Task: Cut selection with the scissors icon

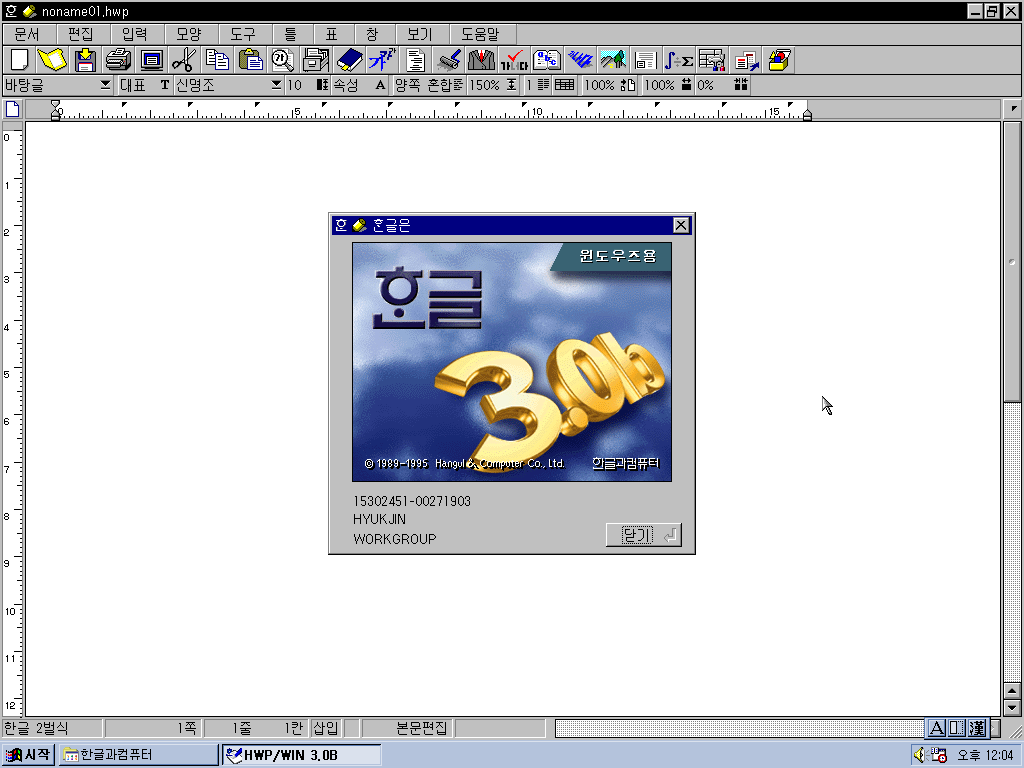Action: click(184, 60)
